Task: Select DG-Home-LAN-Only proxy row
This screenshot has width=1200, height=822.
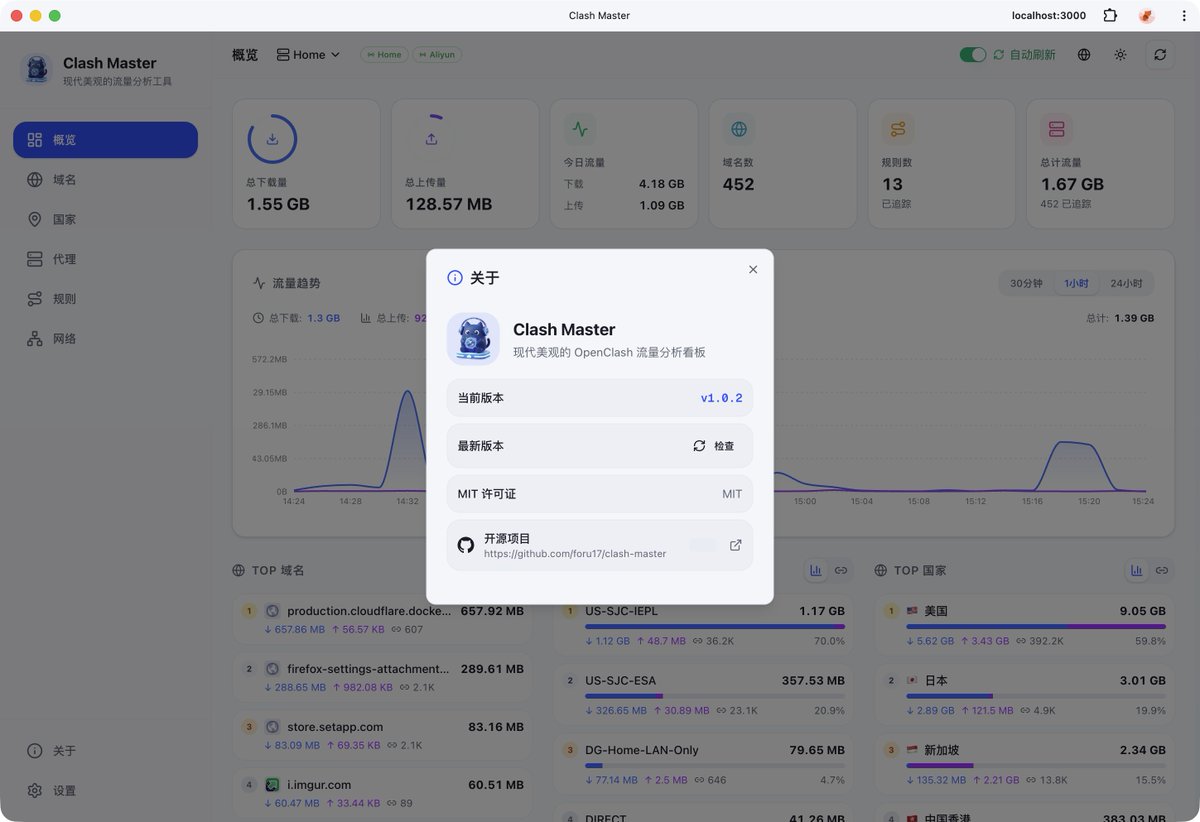Action: [x=703, y=765]
